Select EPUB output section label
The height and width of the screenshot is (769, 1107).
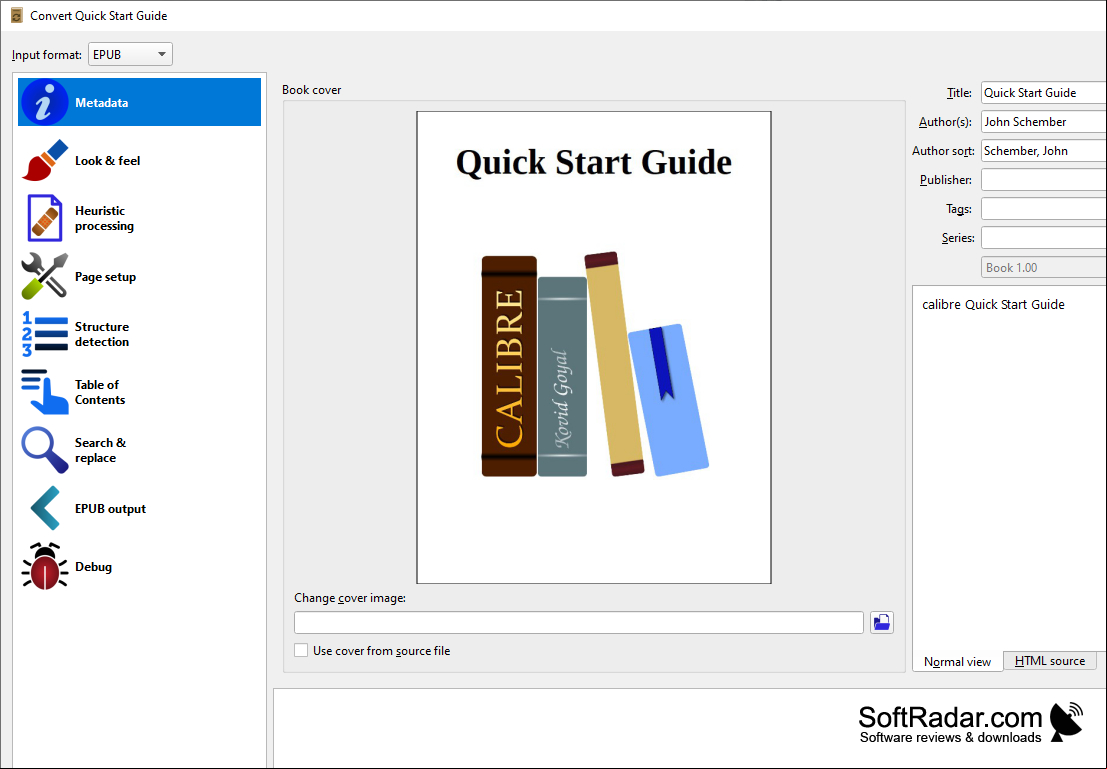[110, 508]
